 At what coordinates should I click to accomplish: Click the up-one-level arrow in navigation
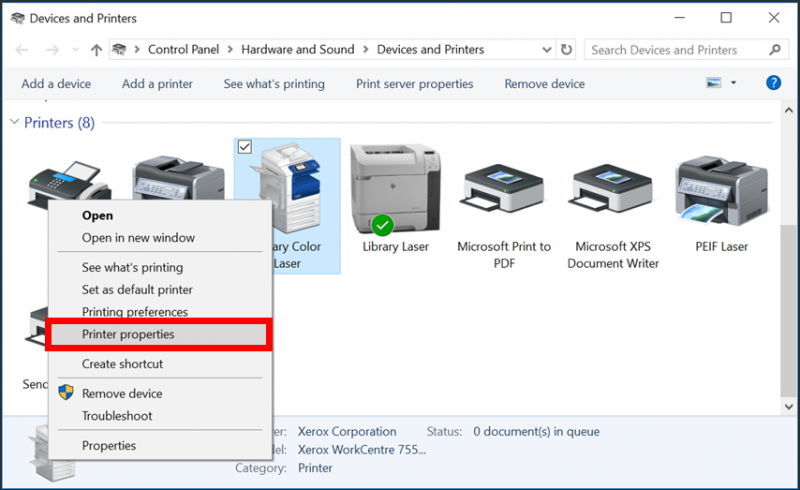point(96,50)
